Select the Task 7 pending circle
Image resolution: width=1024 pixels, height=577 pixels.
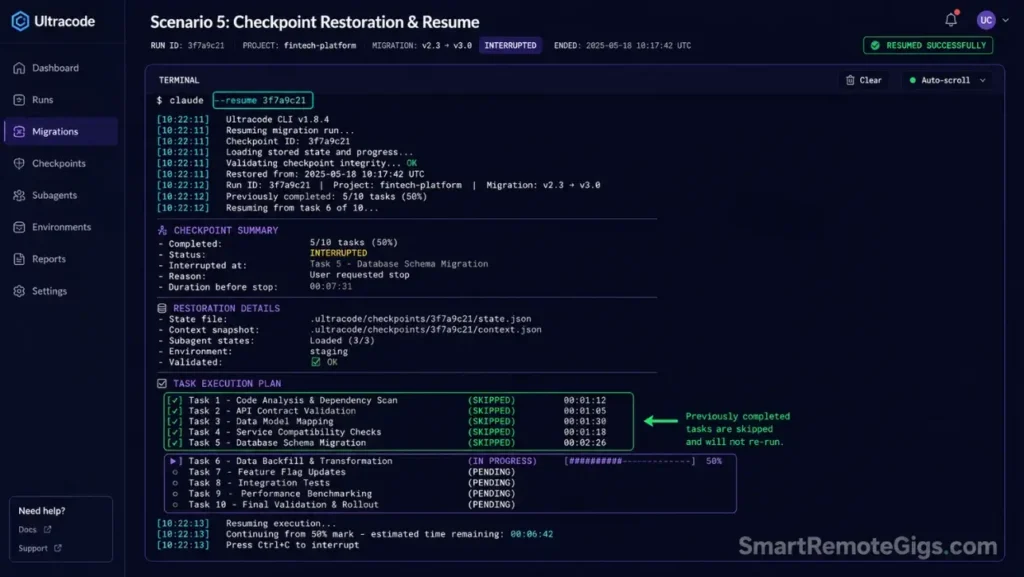tap(175, 472)
